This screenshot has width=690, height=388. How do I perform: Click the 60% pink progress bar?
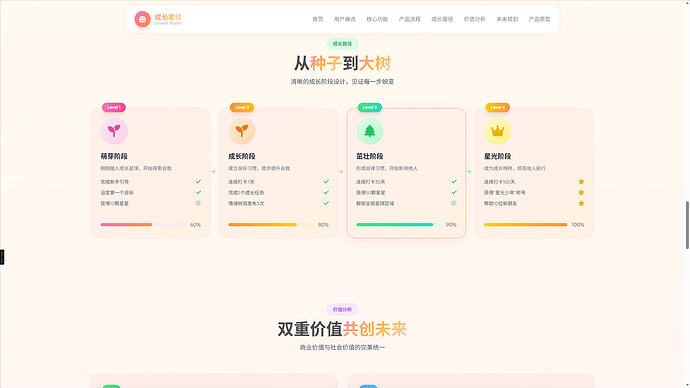point(143,225)
